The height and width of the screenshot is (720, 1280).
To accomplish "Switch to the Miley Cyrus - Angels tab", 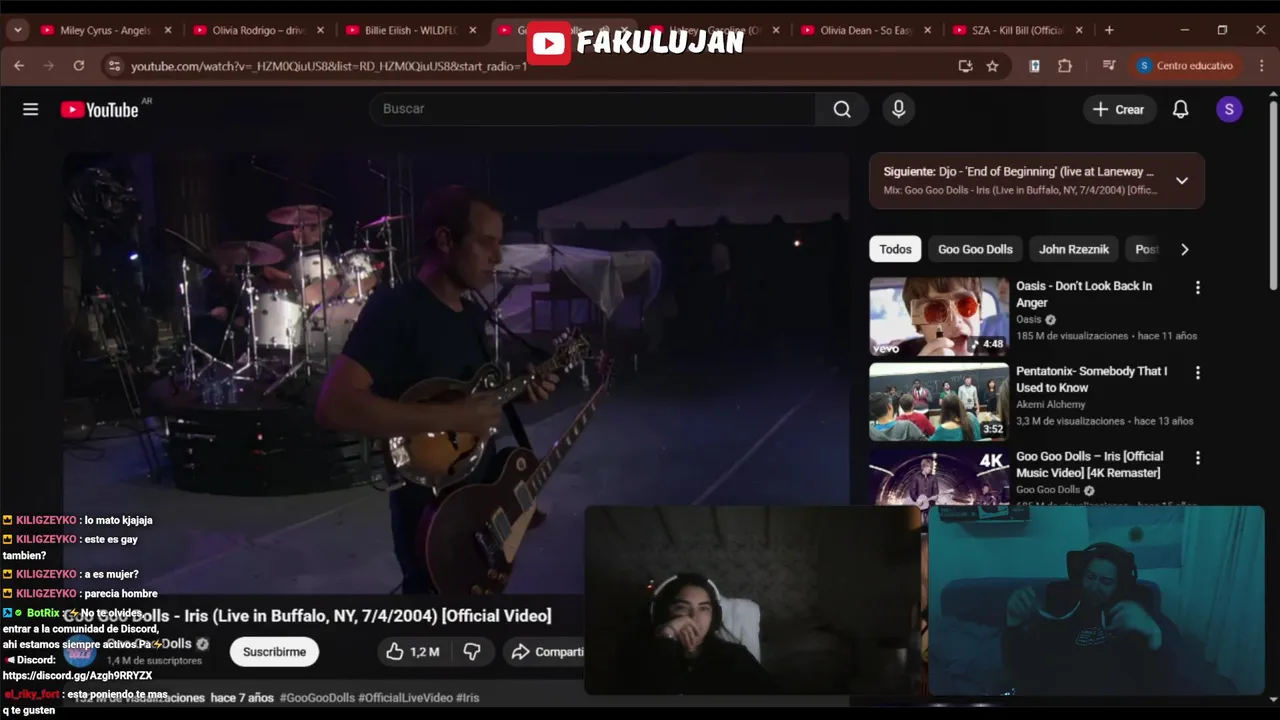I will (x=105, y=30).
